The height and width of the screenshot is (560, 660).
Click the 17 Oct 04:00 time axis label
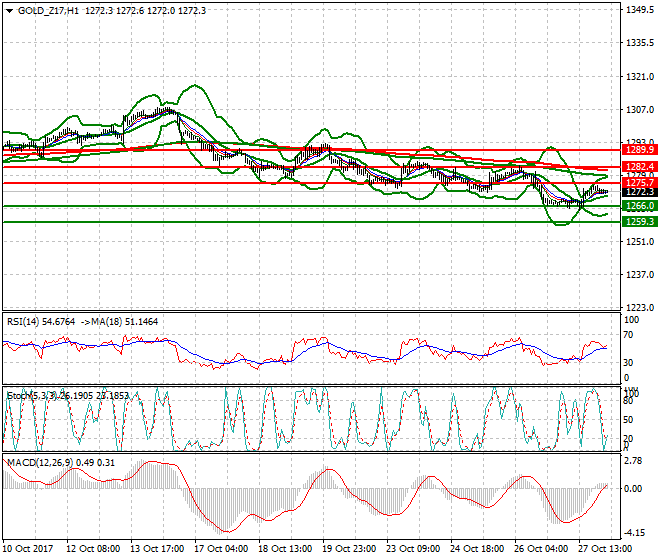tap(221, 549)
